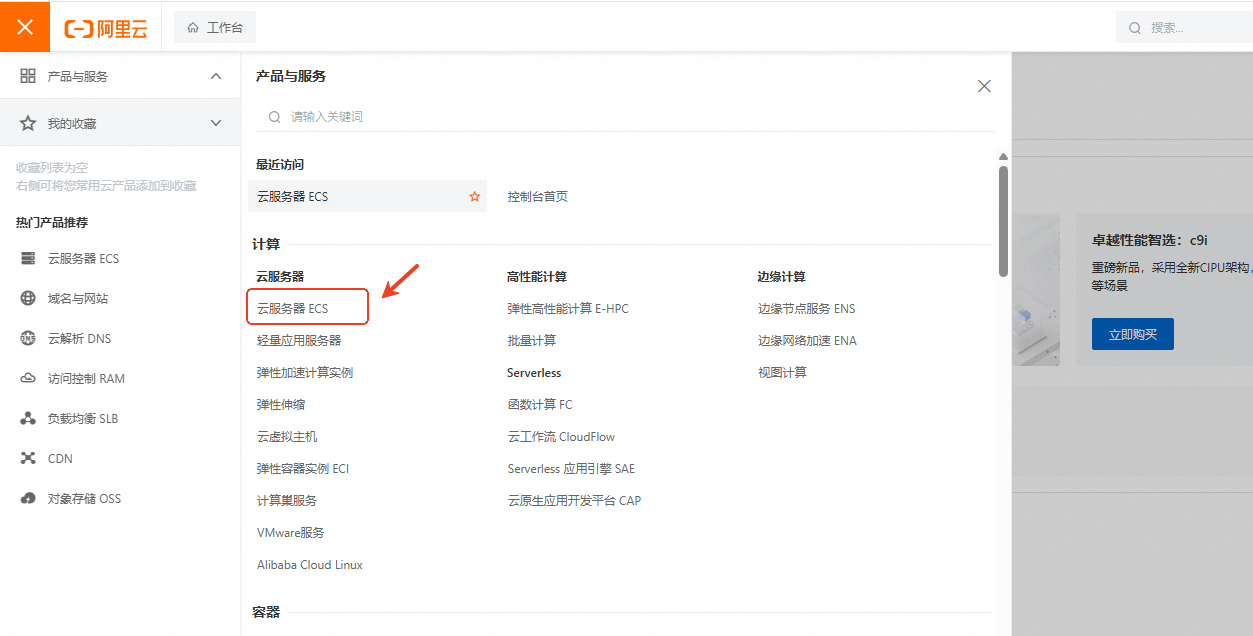Open the 工作台 tab
The height and width of the screenshot is (636, 1253).
point(215,28)
